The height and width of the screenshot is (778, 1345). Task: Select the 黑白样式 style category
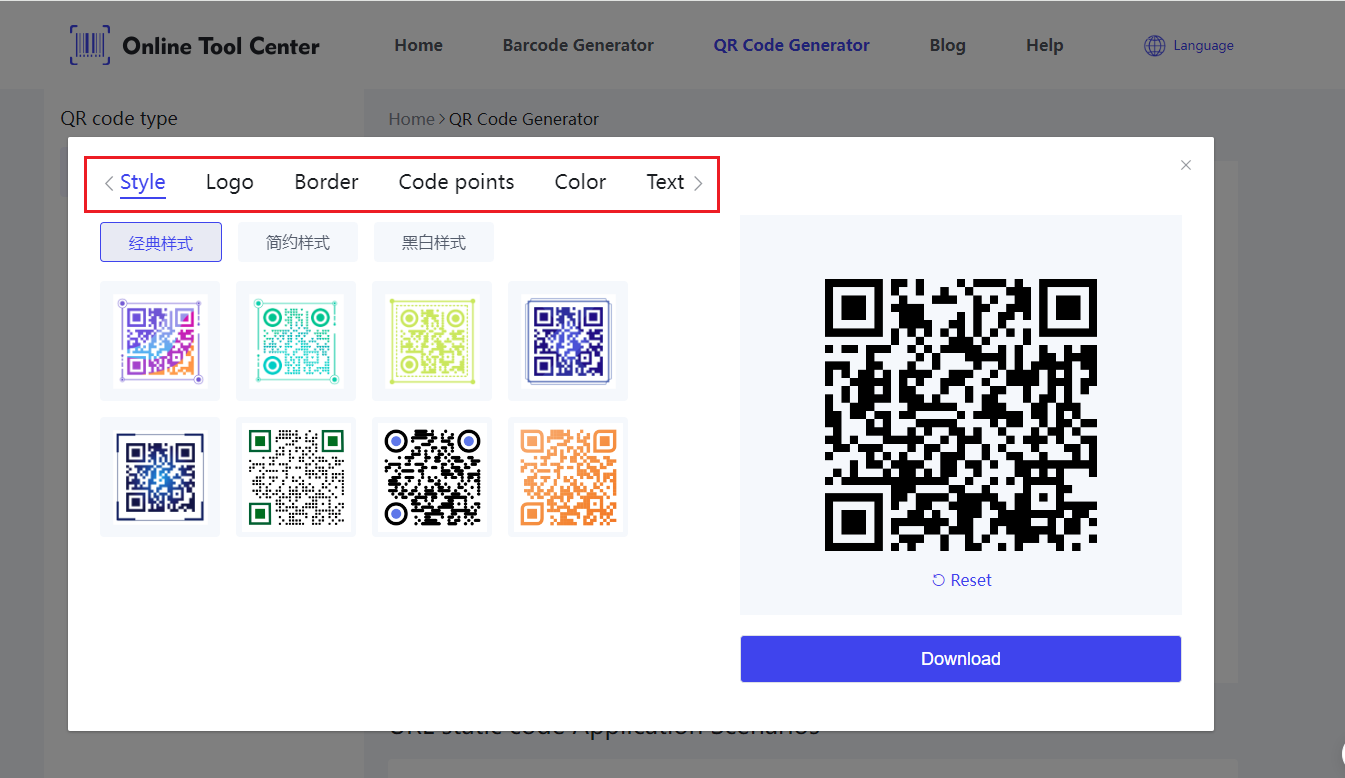[434, 242]
